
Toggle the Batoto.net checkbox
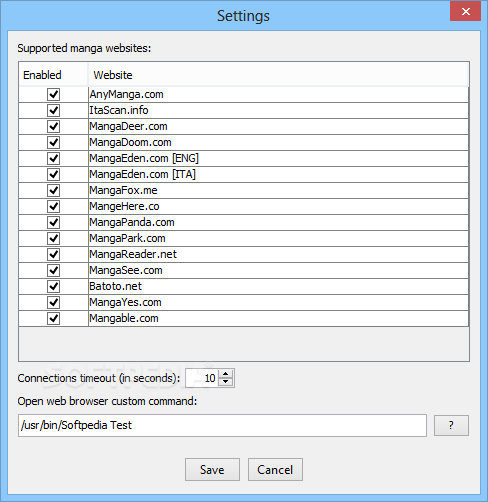53,286
